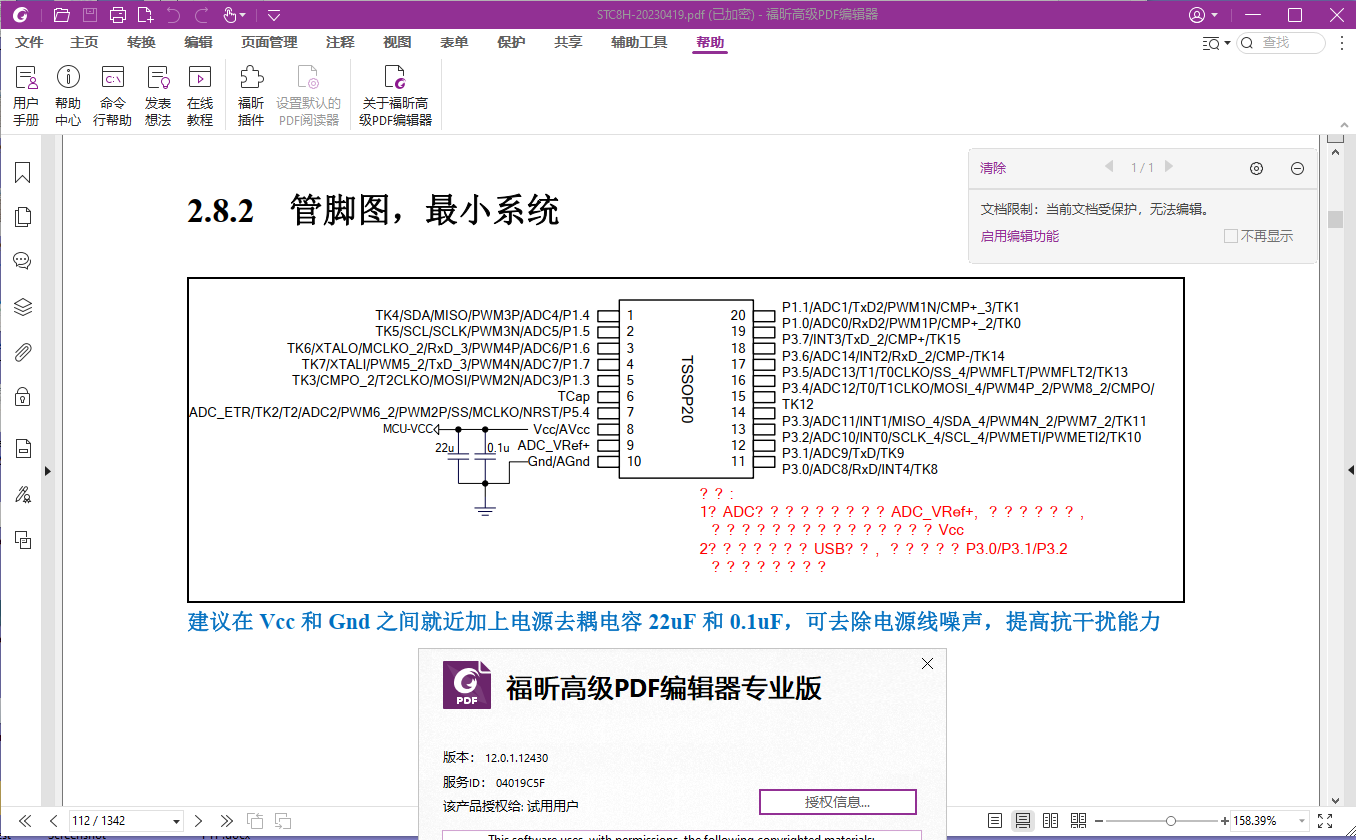Click Enable Editing (启用编辑功能) link
Viewport: 1356px width, 840px height.
click(1019, 236)
